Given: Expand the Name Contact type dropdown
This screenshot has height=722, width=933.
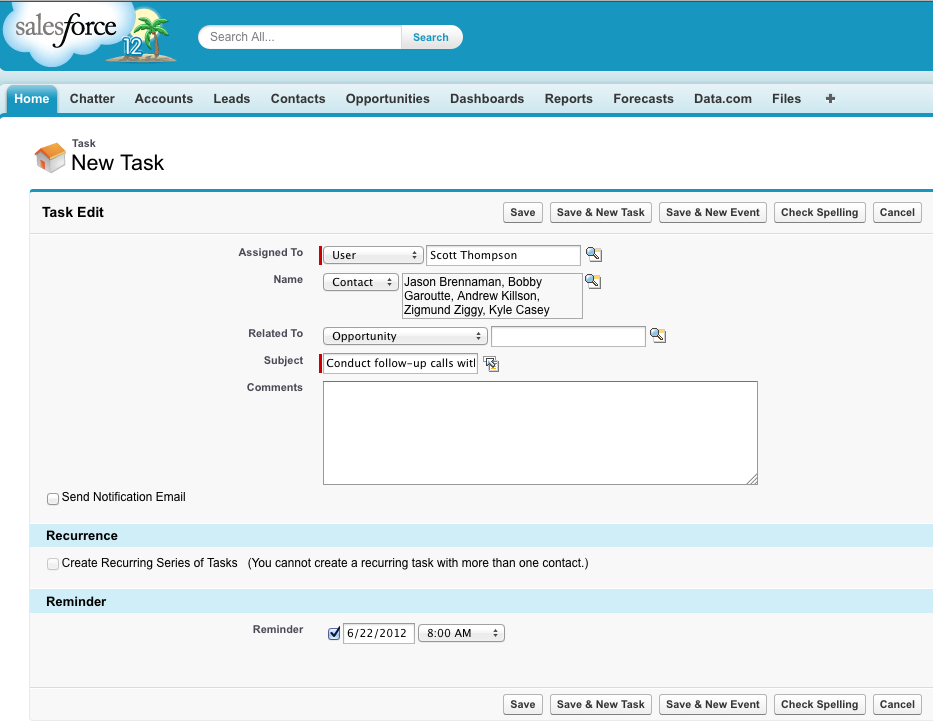Looking at the screenshot, I should click(x=360, y=282).
